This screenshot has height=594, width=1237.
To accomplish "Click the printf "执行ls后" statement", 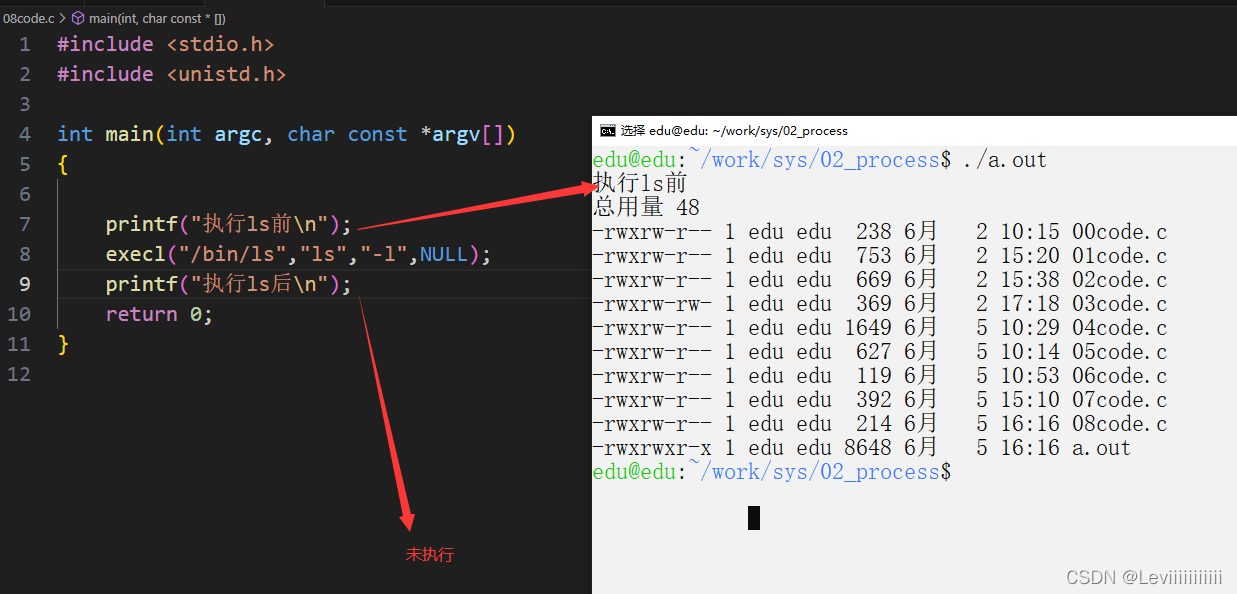I will pyautogui.click(x=229, y=284).
